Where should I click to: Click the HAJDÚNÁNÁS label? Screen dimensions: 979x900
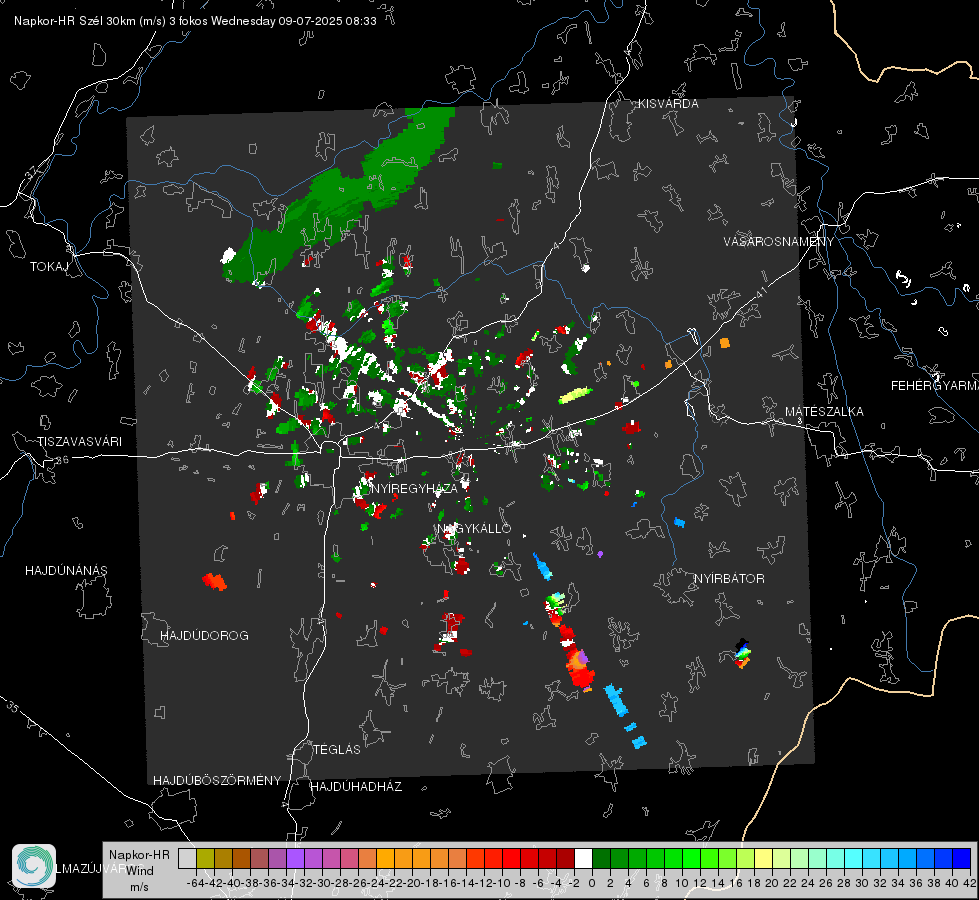[x=66, y=571]
